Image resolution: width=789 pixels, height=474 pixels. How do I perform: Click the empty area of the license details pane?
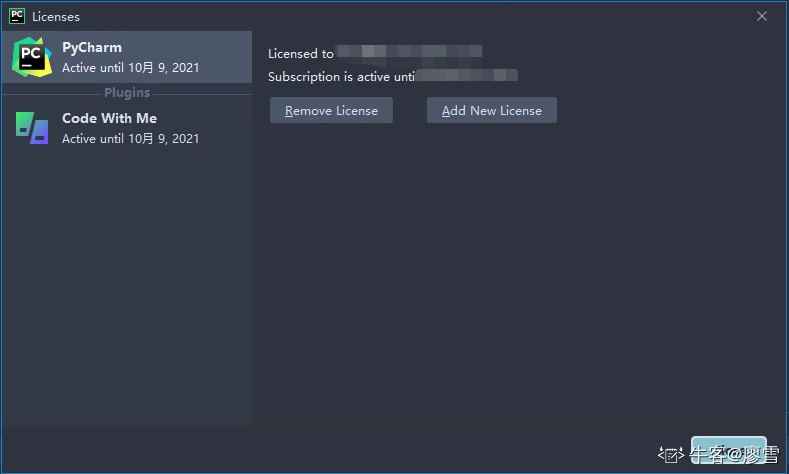[x=520, y=280]
